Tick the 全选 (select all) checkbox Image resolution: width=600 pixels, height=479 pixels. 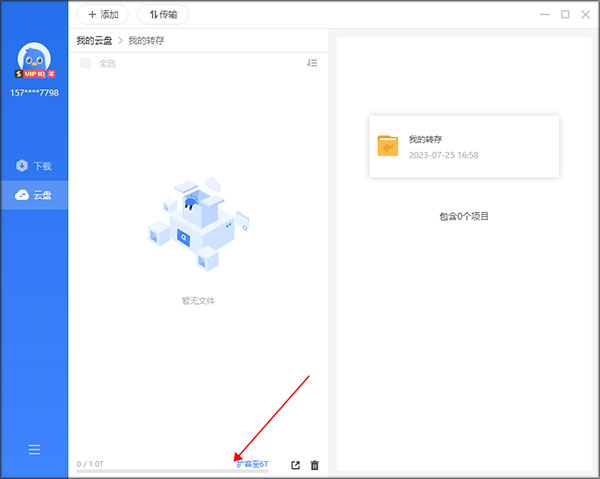click(85, 63)
